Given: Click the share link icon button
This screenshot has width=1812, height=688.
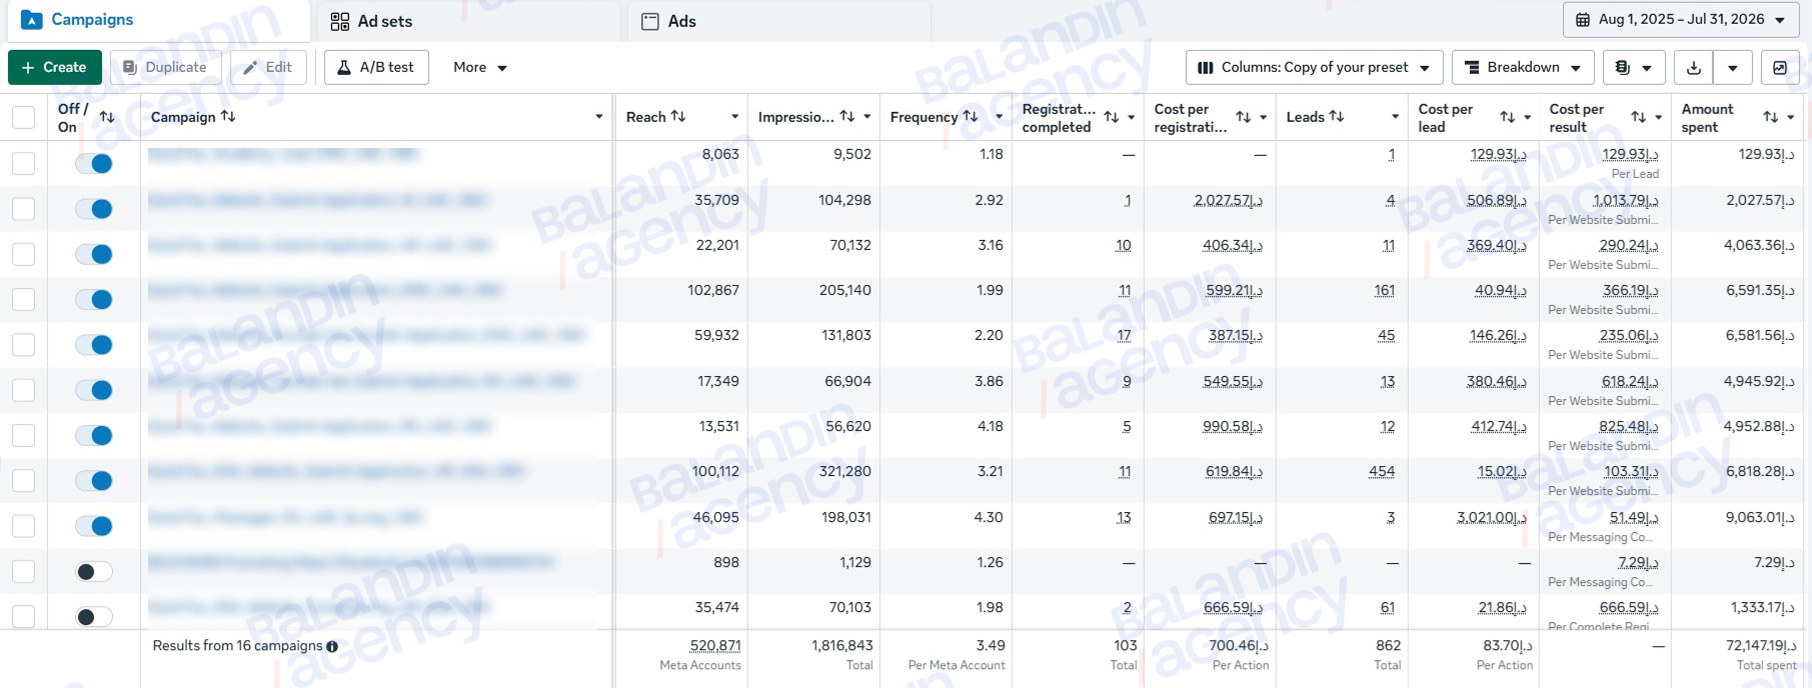Looking at the screenshot, I should click(x=1780, y=67).
